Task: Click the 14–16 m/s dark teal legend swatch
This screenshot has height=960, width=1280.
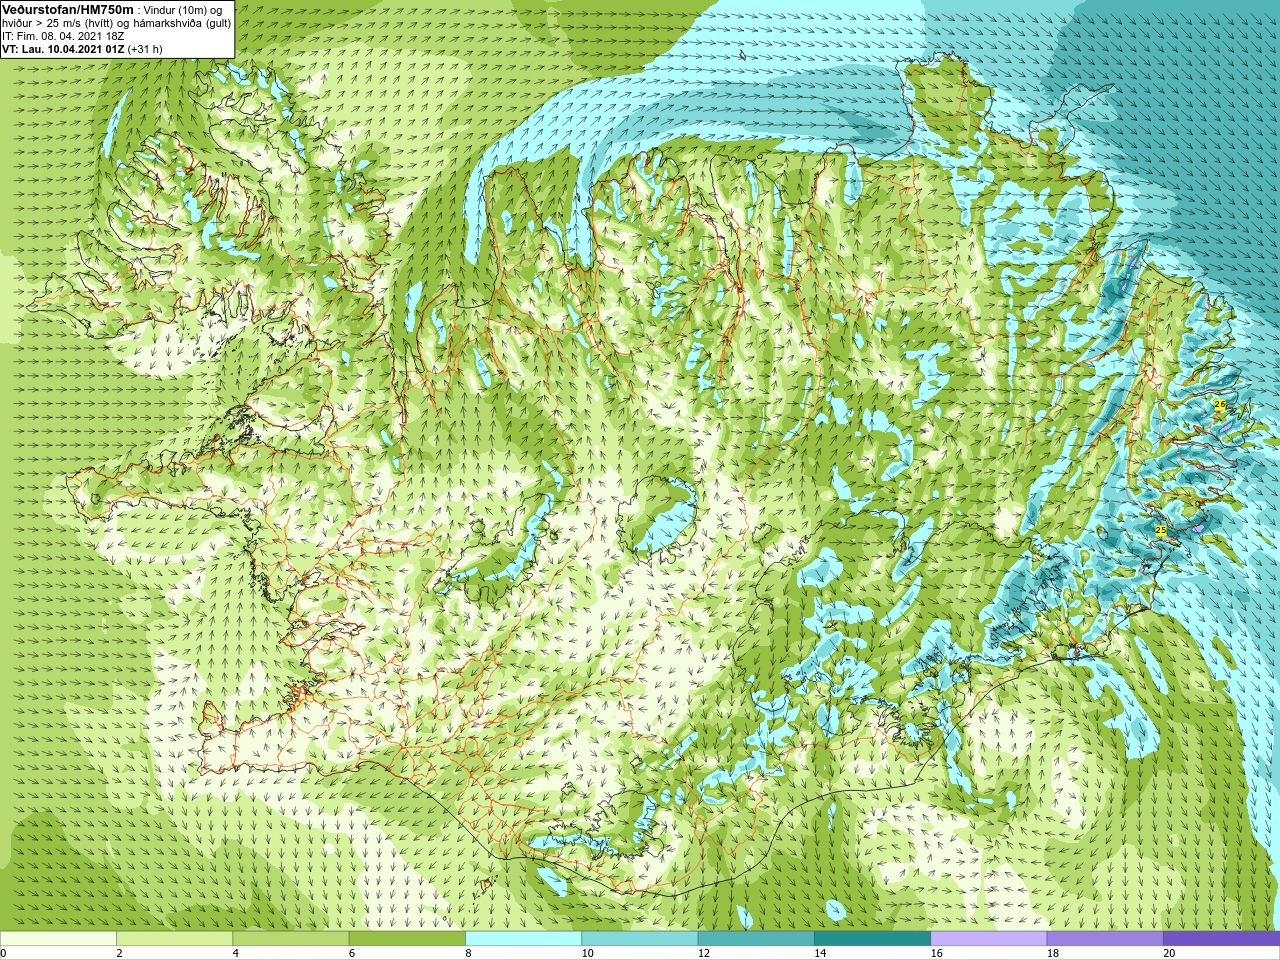Action: (872, 939)
